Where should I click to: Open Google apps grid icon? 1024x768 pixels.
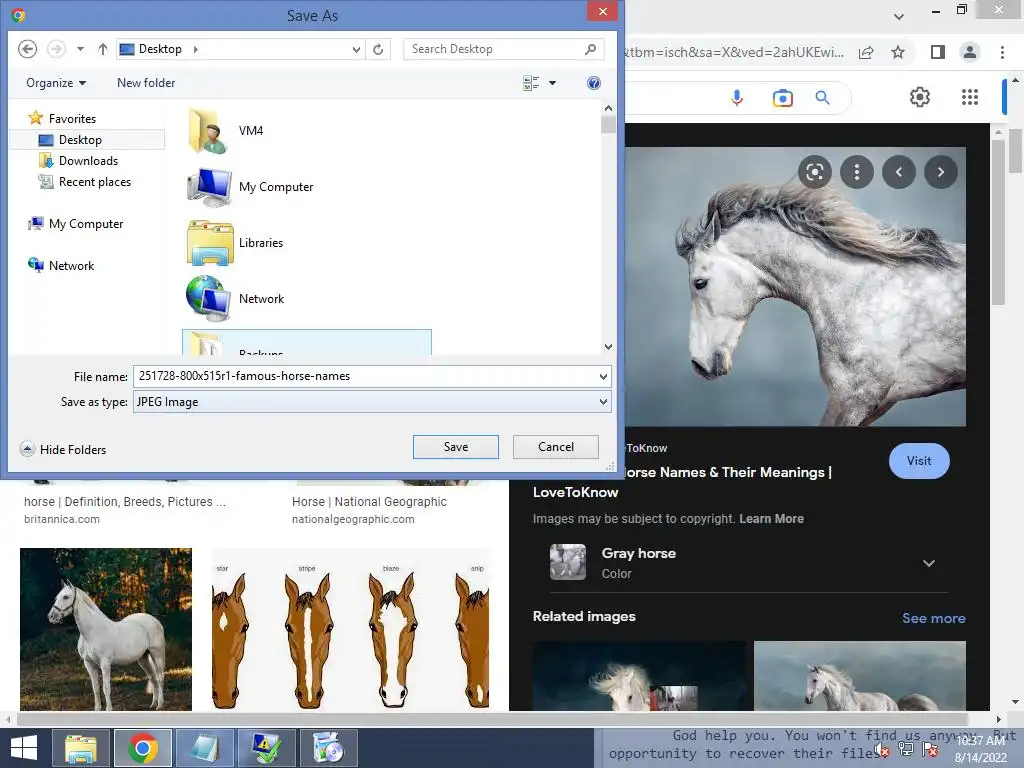pyautogui.click(x=970, y=97)
